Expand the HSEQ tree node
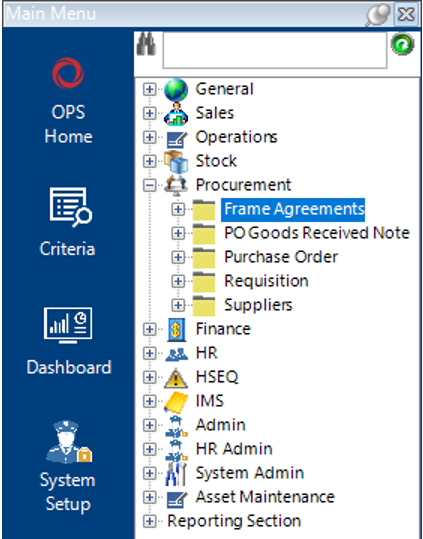 click(149, 377)
